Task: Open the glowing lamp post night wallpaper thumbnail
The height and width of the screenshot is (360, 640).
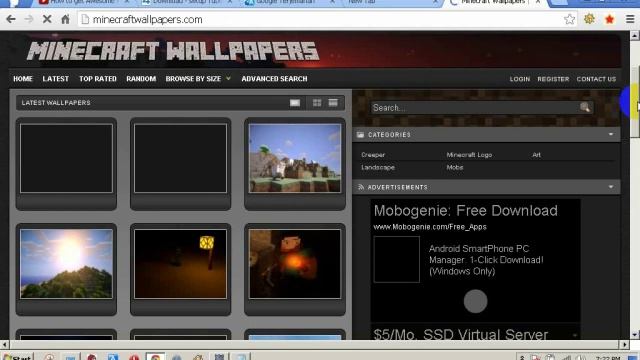Action: click(180, 264)
